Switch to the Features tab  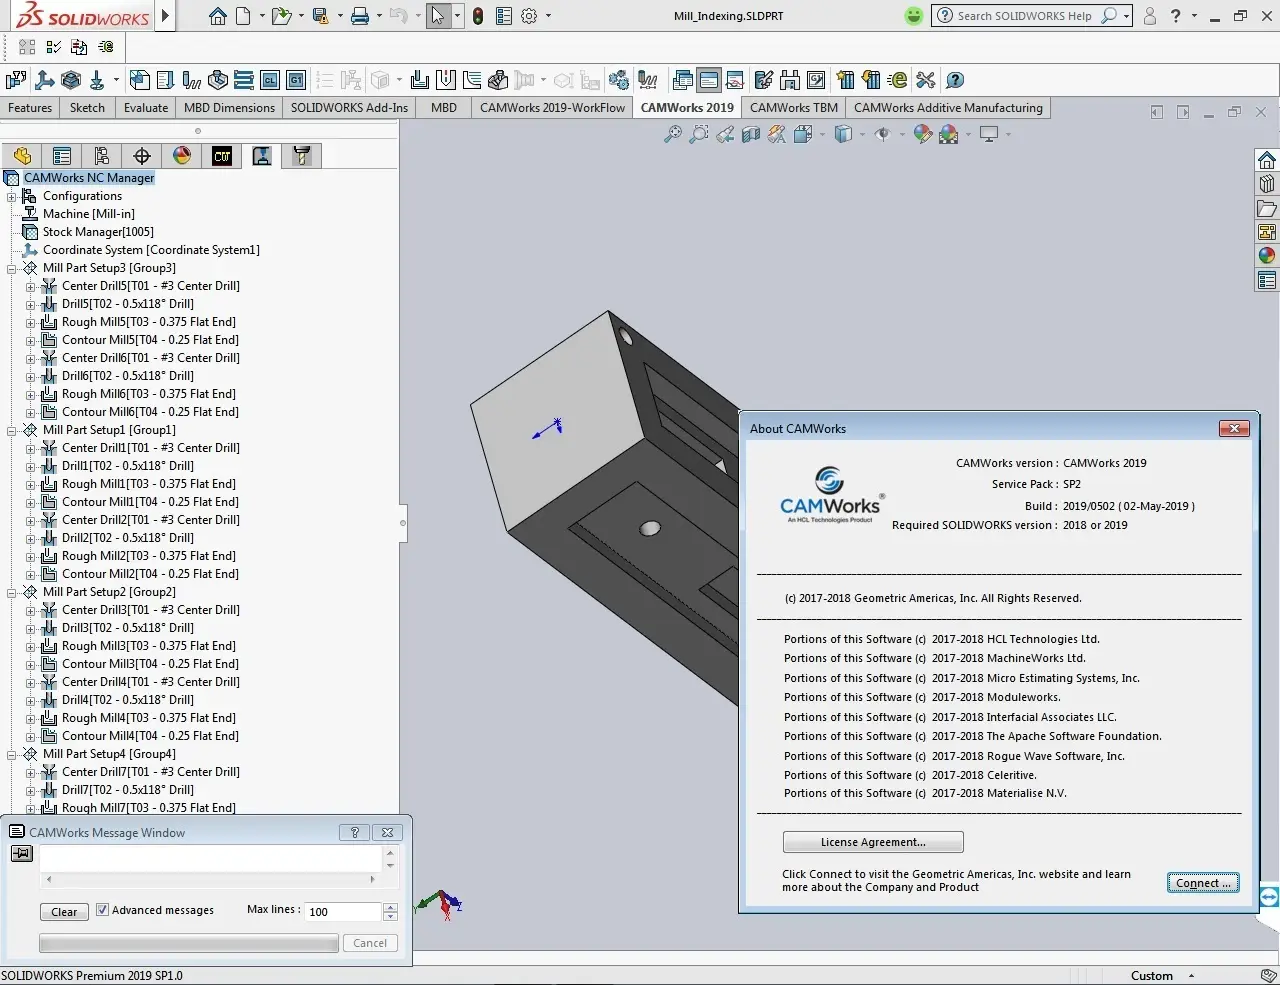click(x=30, y=108)
